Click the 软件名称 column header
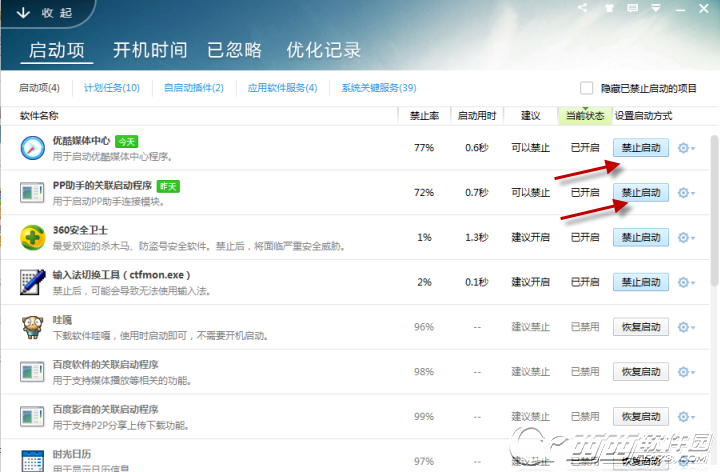Screen dimensions: 720x472 pos(39,116)
